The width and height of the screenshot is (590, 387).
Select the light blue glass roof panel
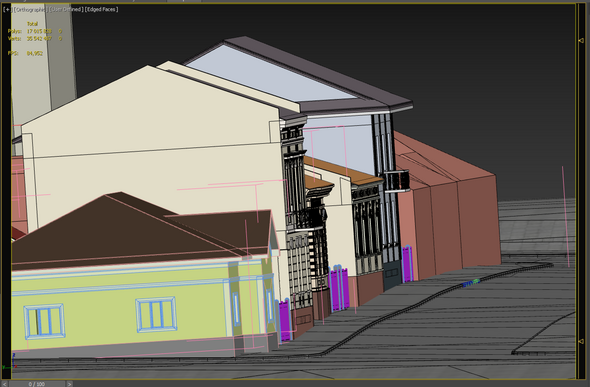271,73
